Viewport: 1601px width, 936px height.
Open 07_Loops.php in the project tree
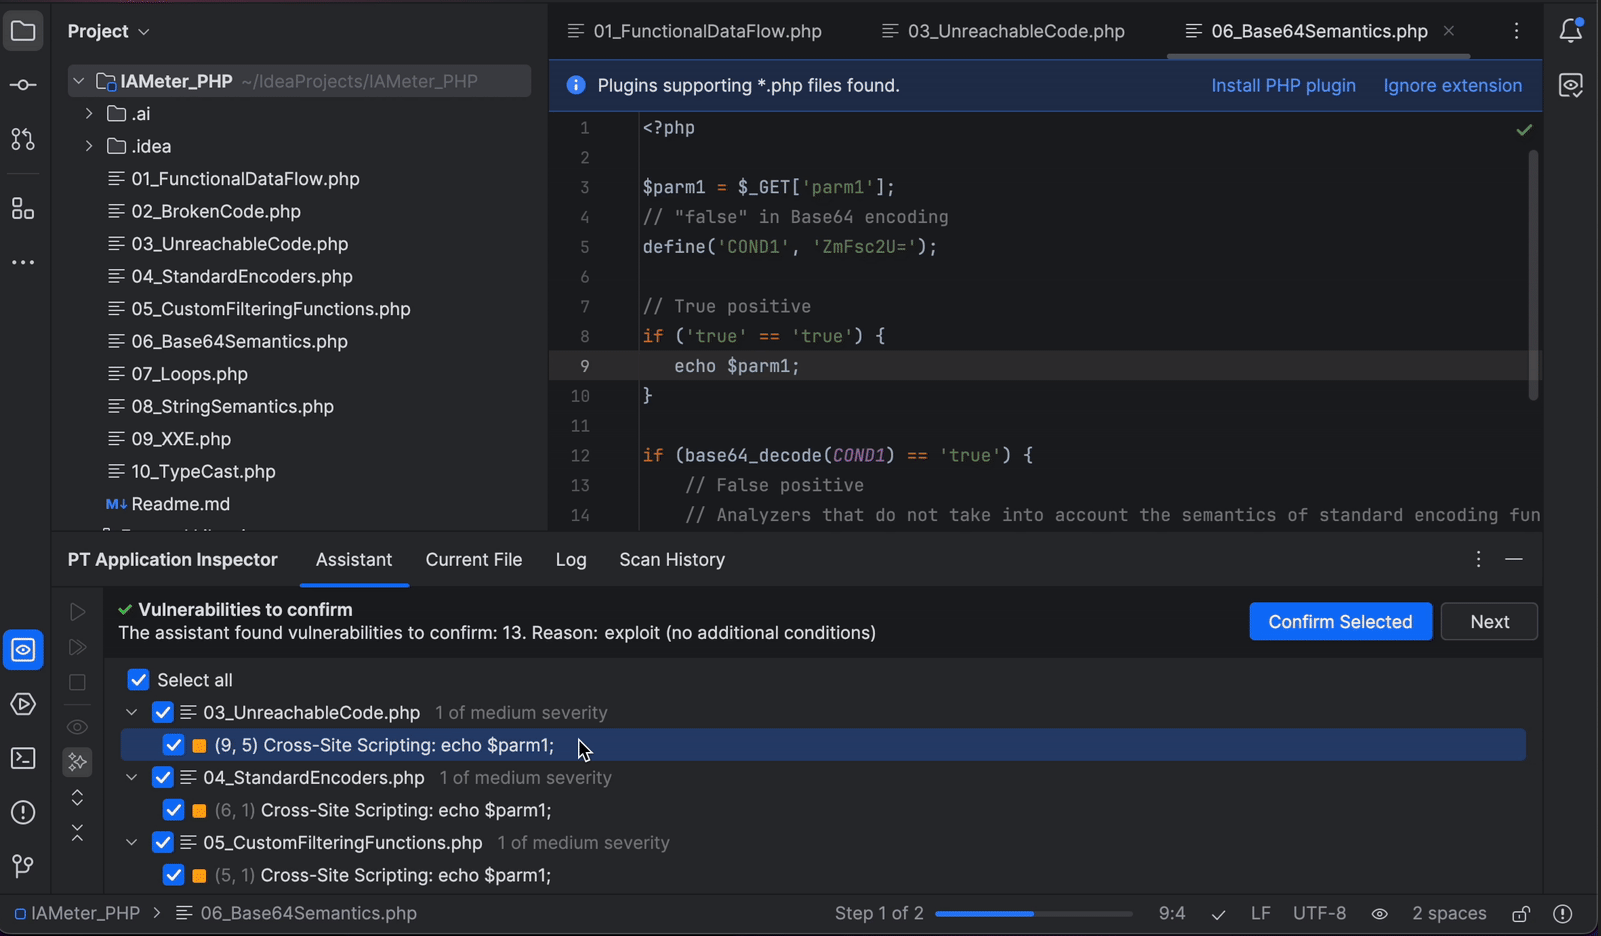pos(189,374)
